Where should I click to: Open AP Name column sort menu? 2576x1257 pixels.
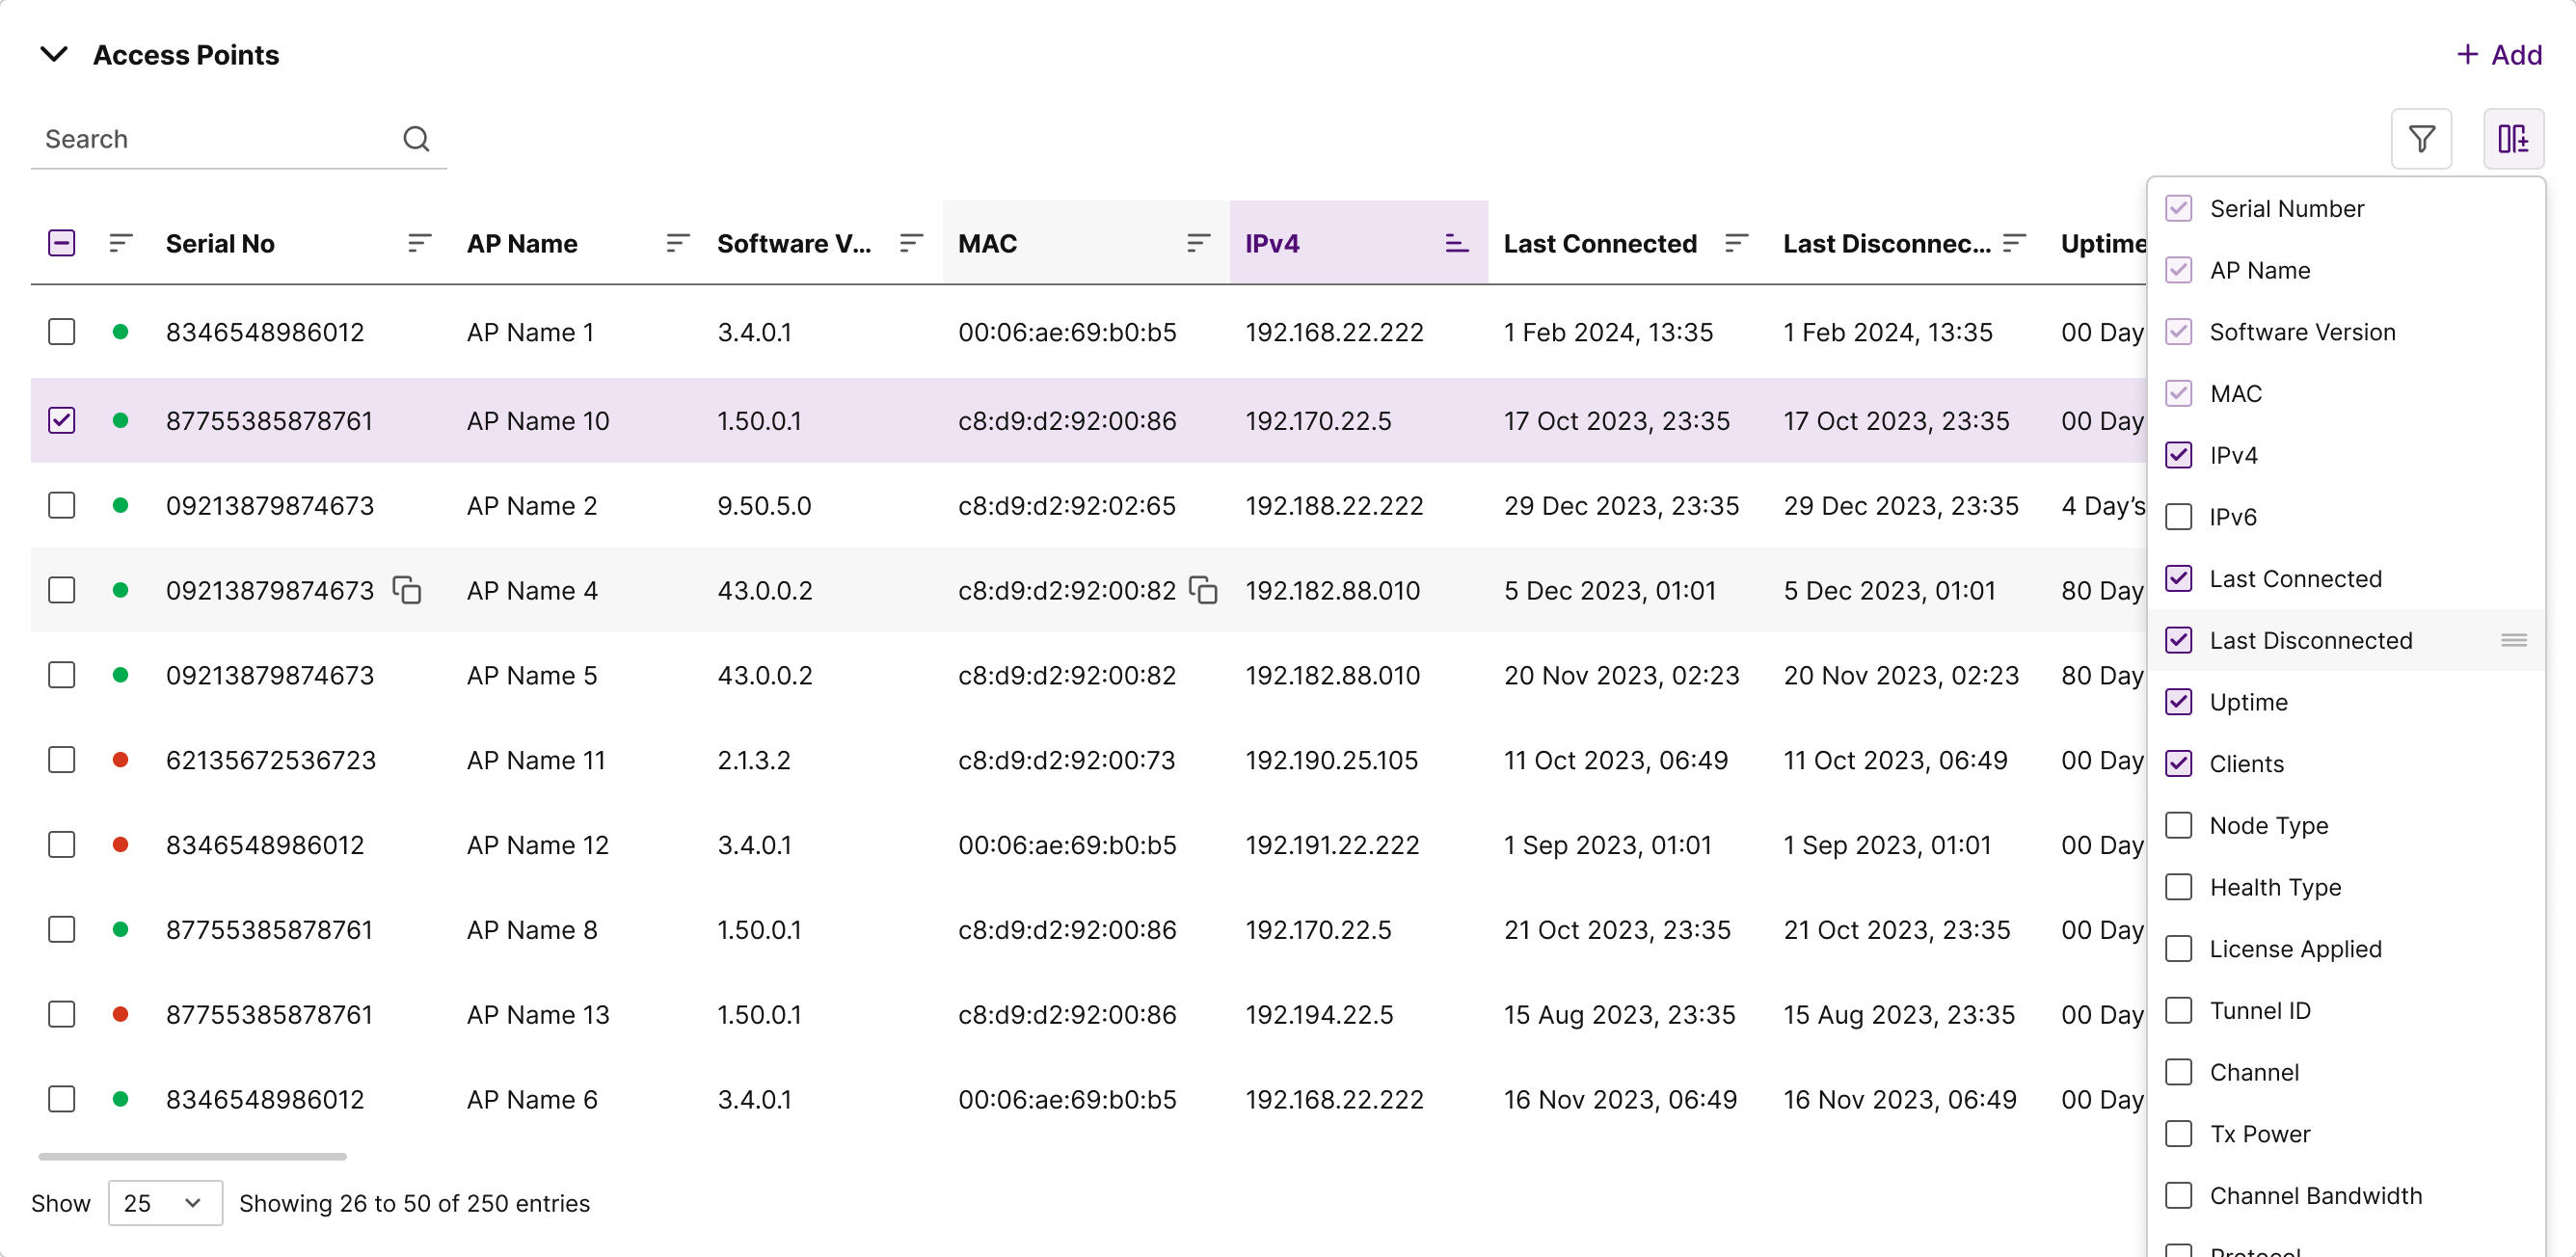click(x=677, y=243)
